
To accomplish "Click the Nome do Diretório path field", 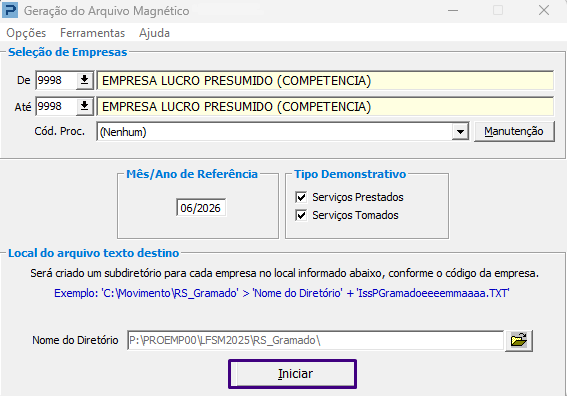I will pos(315,340).
